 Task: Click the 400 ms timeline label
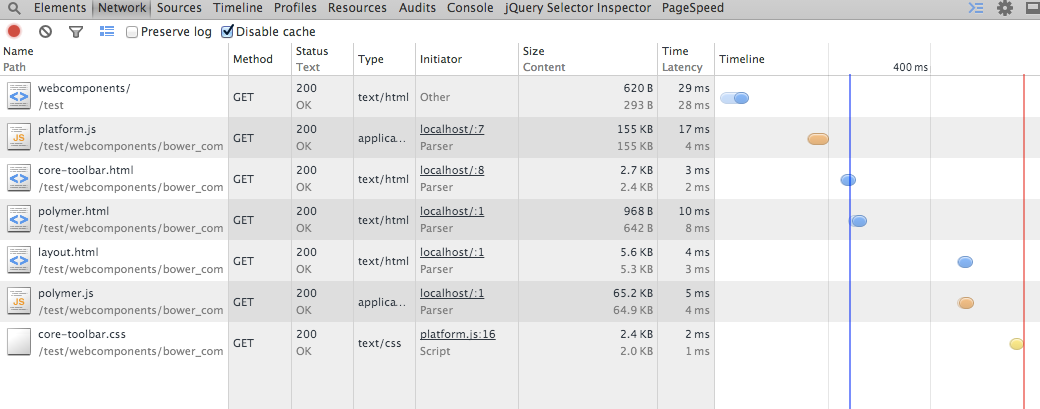tap(911, 67)
